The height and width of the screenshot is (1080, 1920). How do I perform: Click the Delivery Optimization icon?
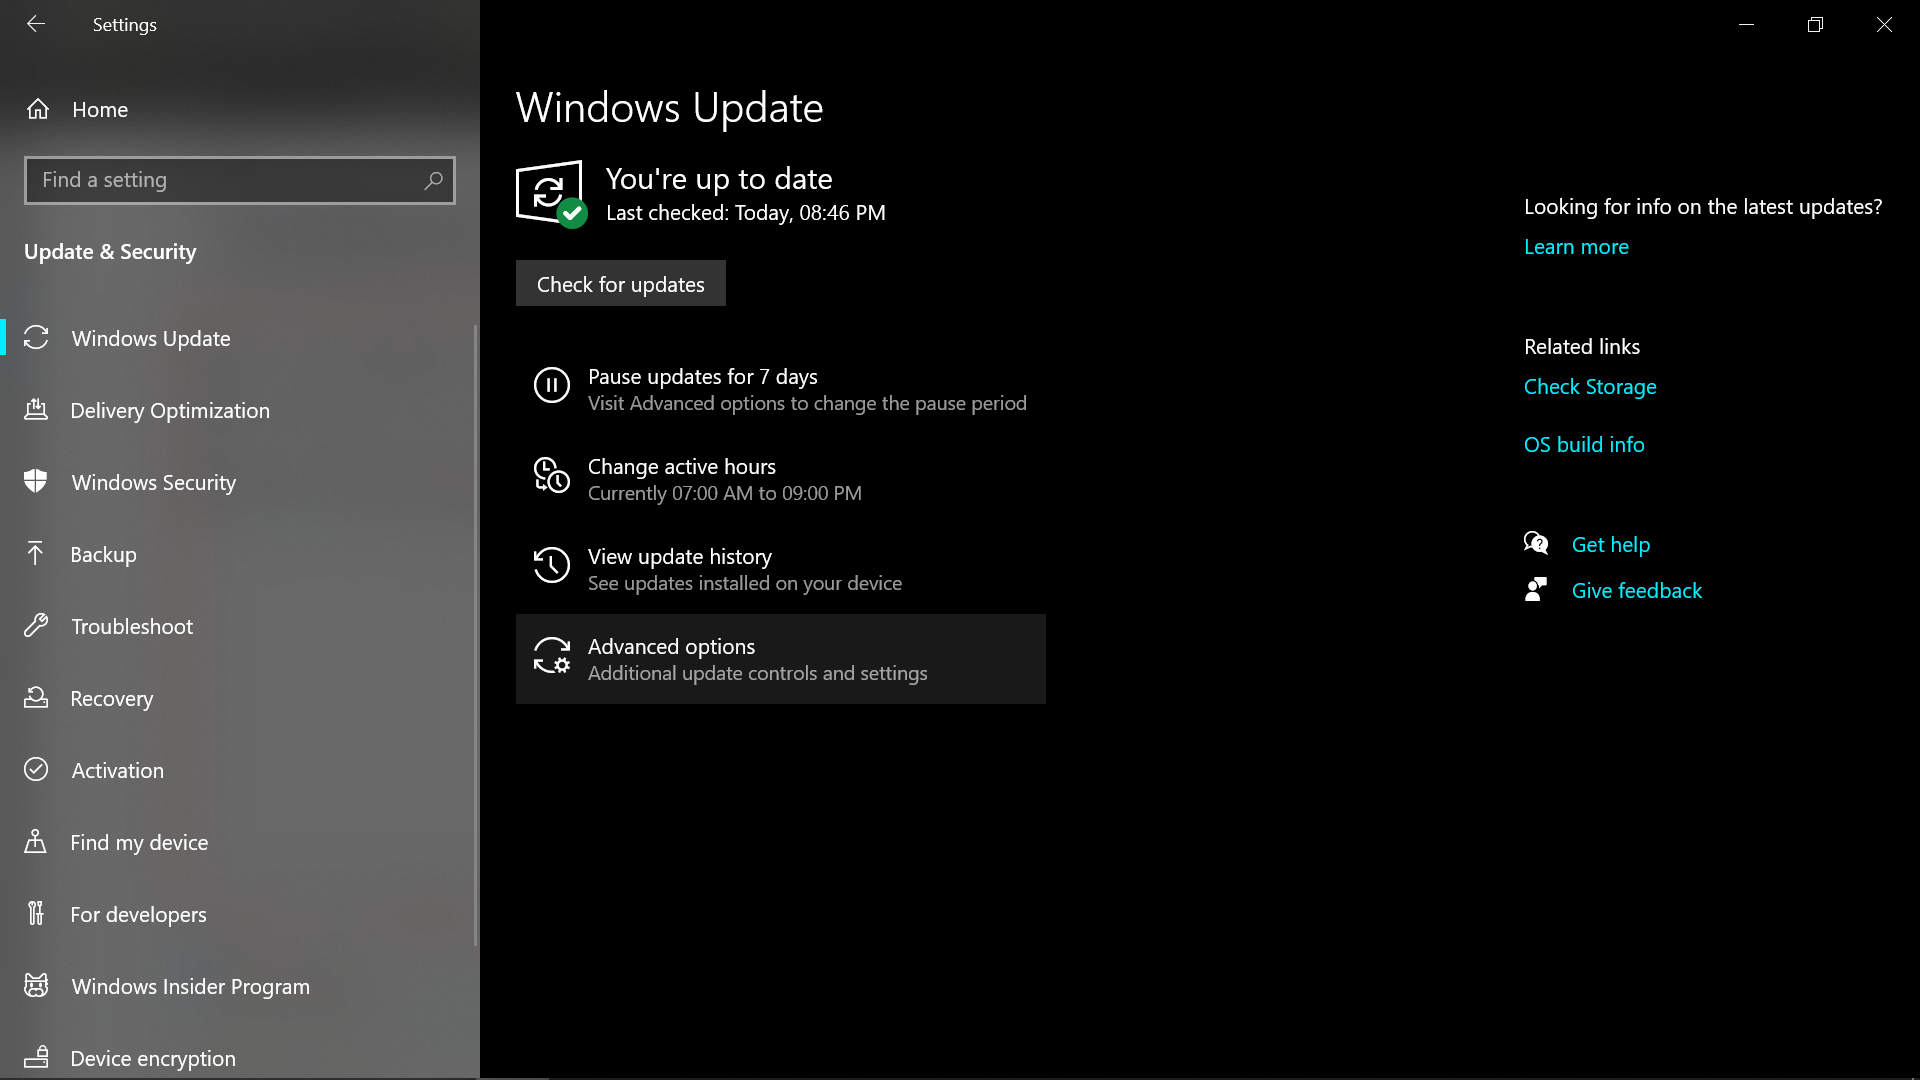point(36,410)
